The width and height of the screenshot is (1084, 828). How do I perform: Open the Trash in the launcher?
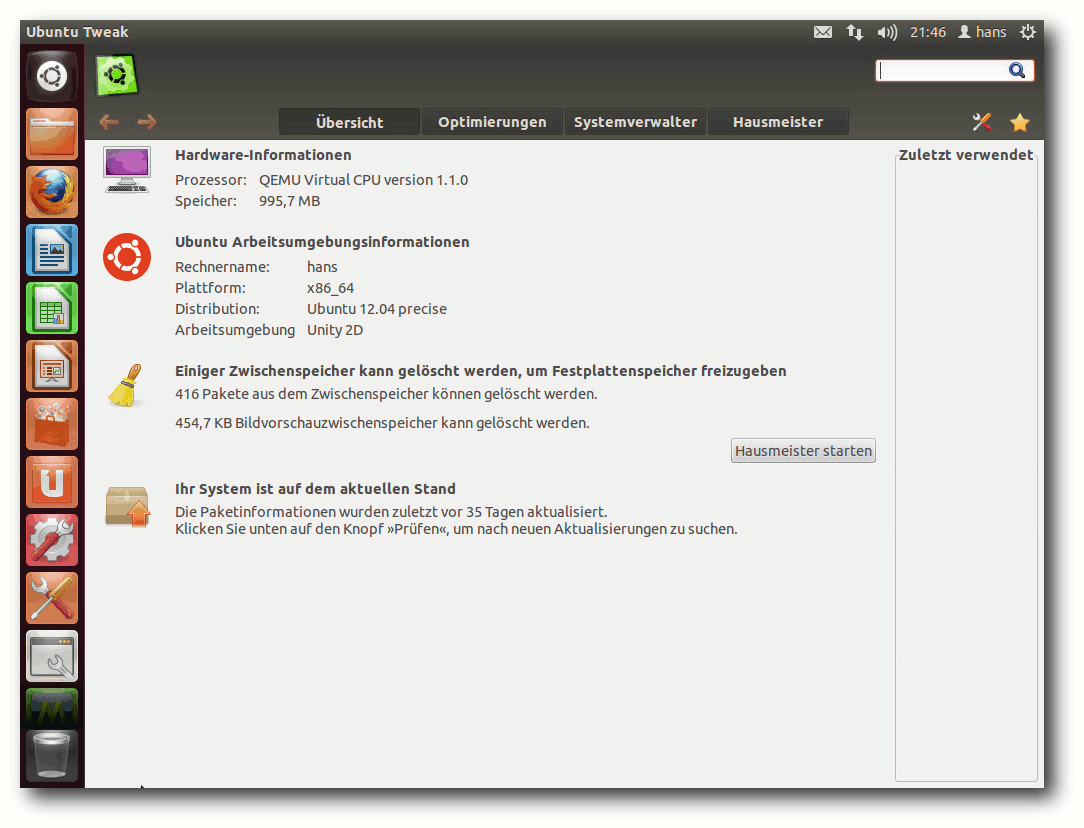pos(52,756)
